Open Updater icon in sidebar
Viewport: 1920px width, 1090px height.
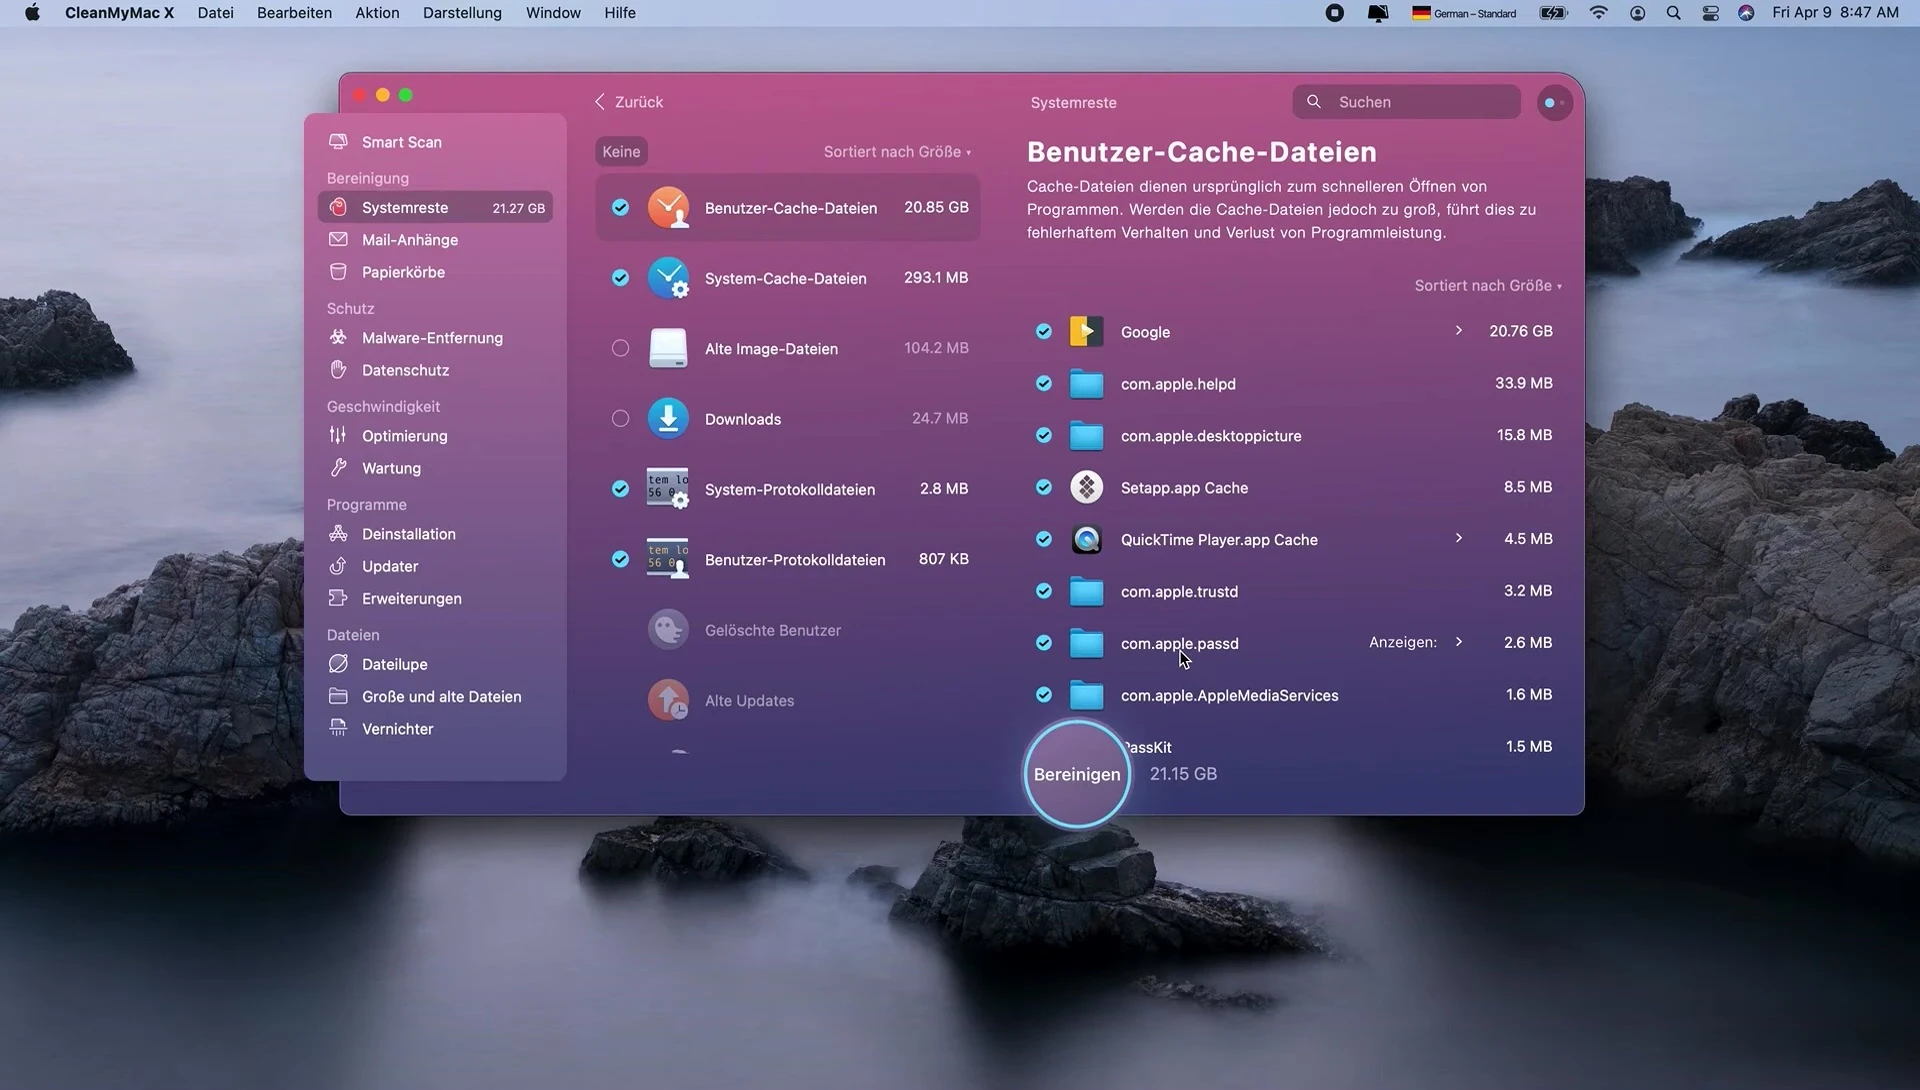(339, 566)
